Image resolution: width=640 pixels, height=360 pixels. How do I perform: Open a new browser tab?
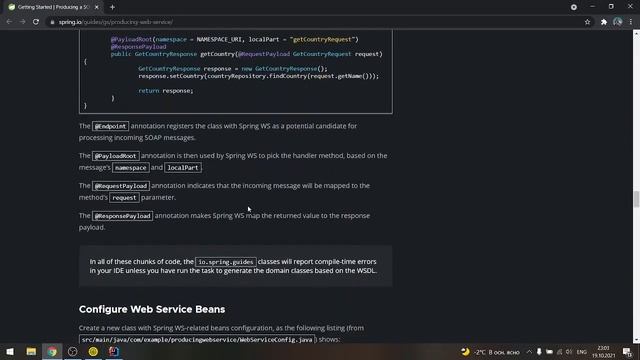112,7
